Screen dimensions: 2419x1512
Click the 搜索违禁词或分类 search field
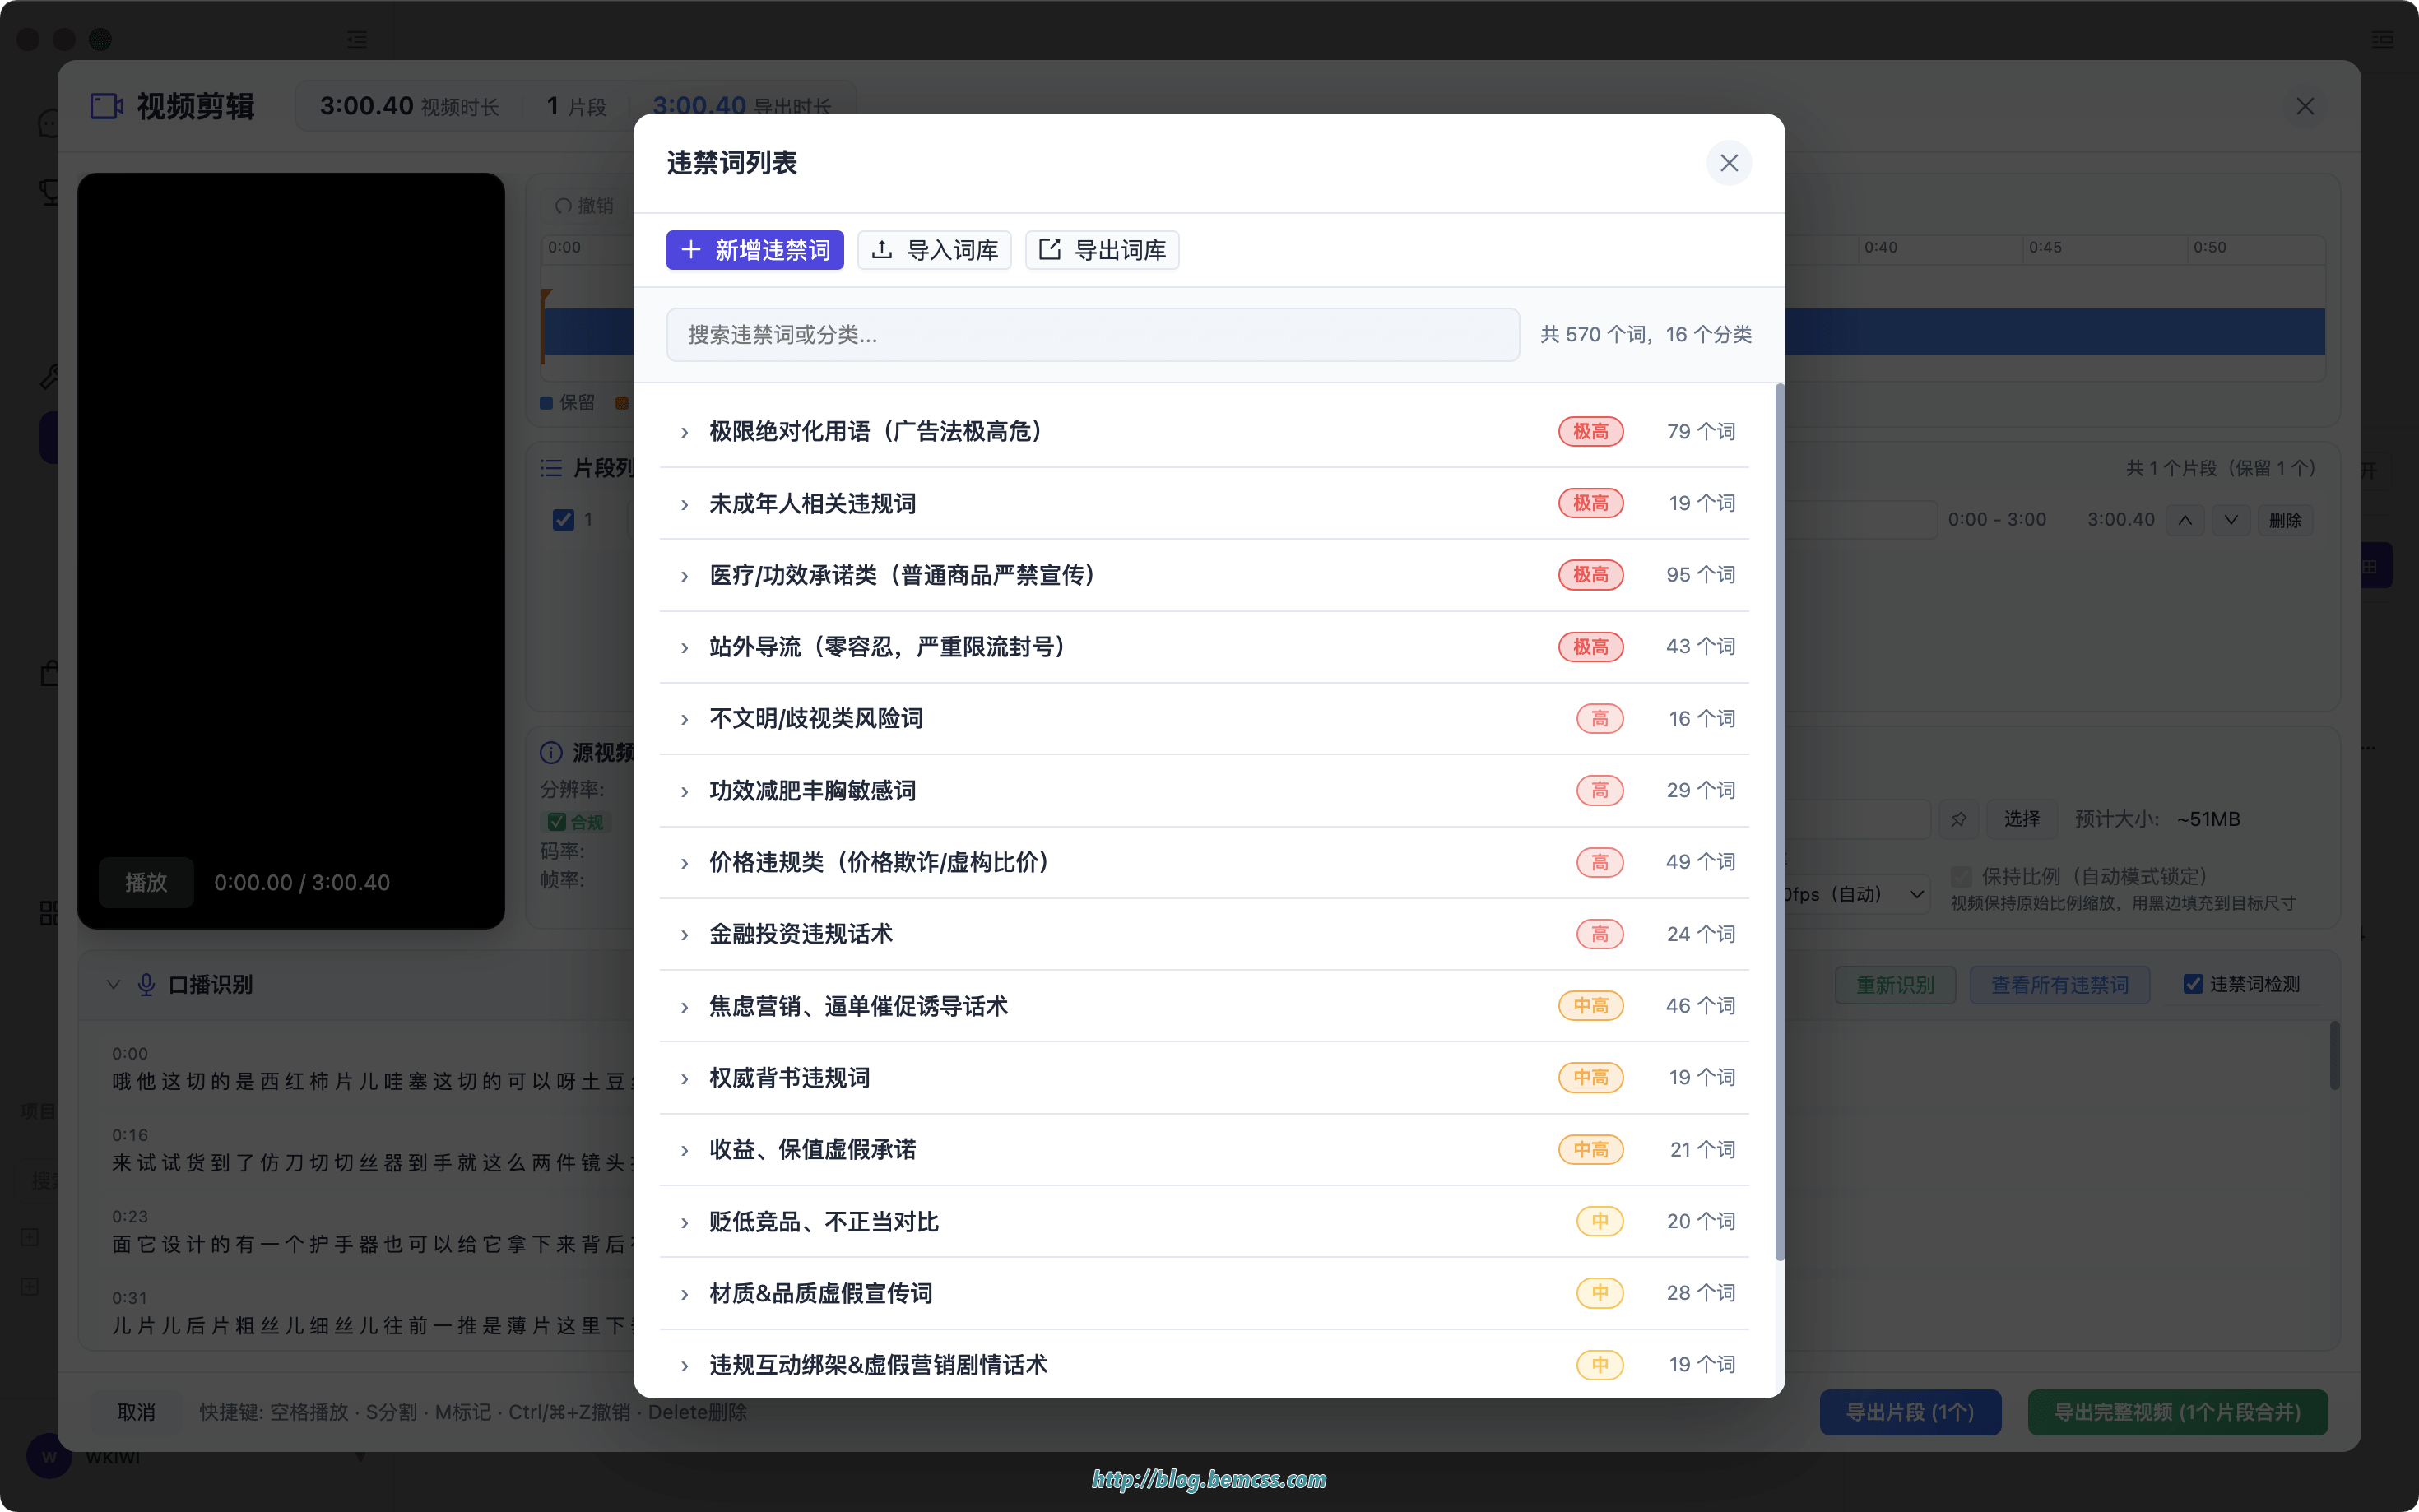pyautogui.click(x=1093, y=335)
